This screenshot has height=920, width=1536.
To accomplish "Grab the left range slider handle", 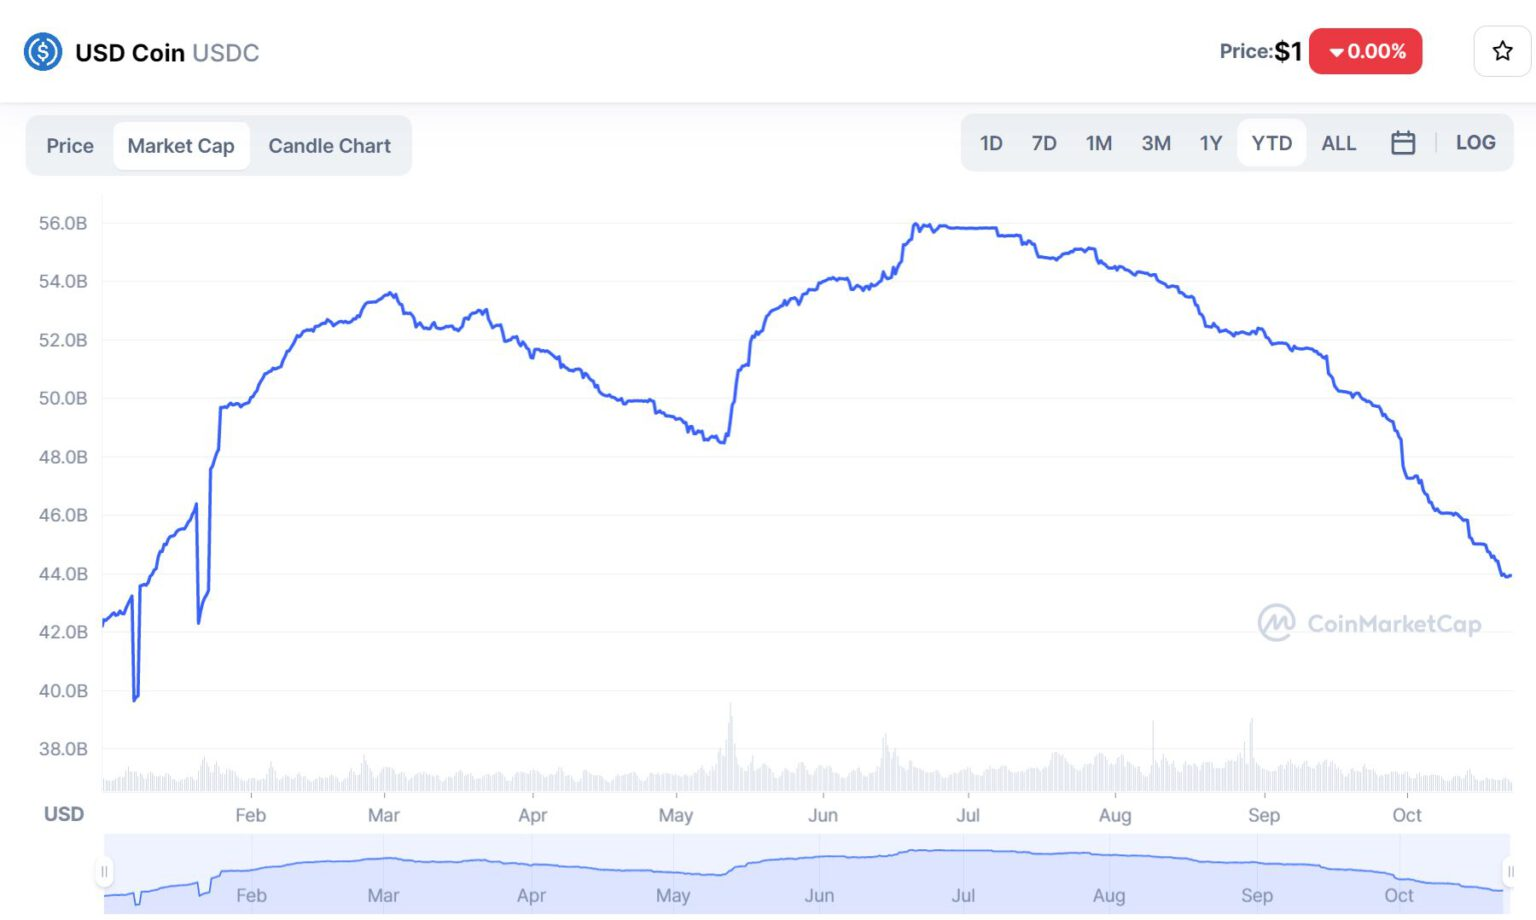I will pos(104,872).
